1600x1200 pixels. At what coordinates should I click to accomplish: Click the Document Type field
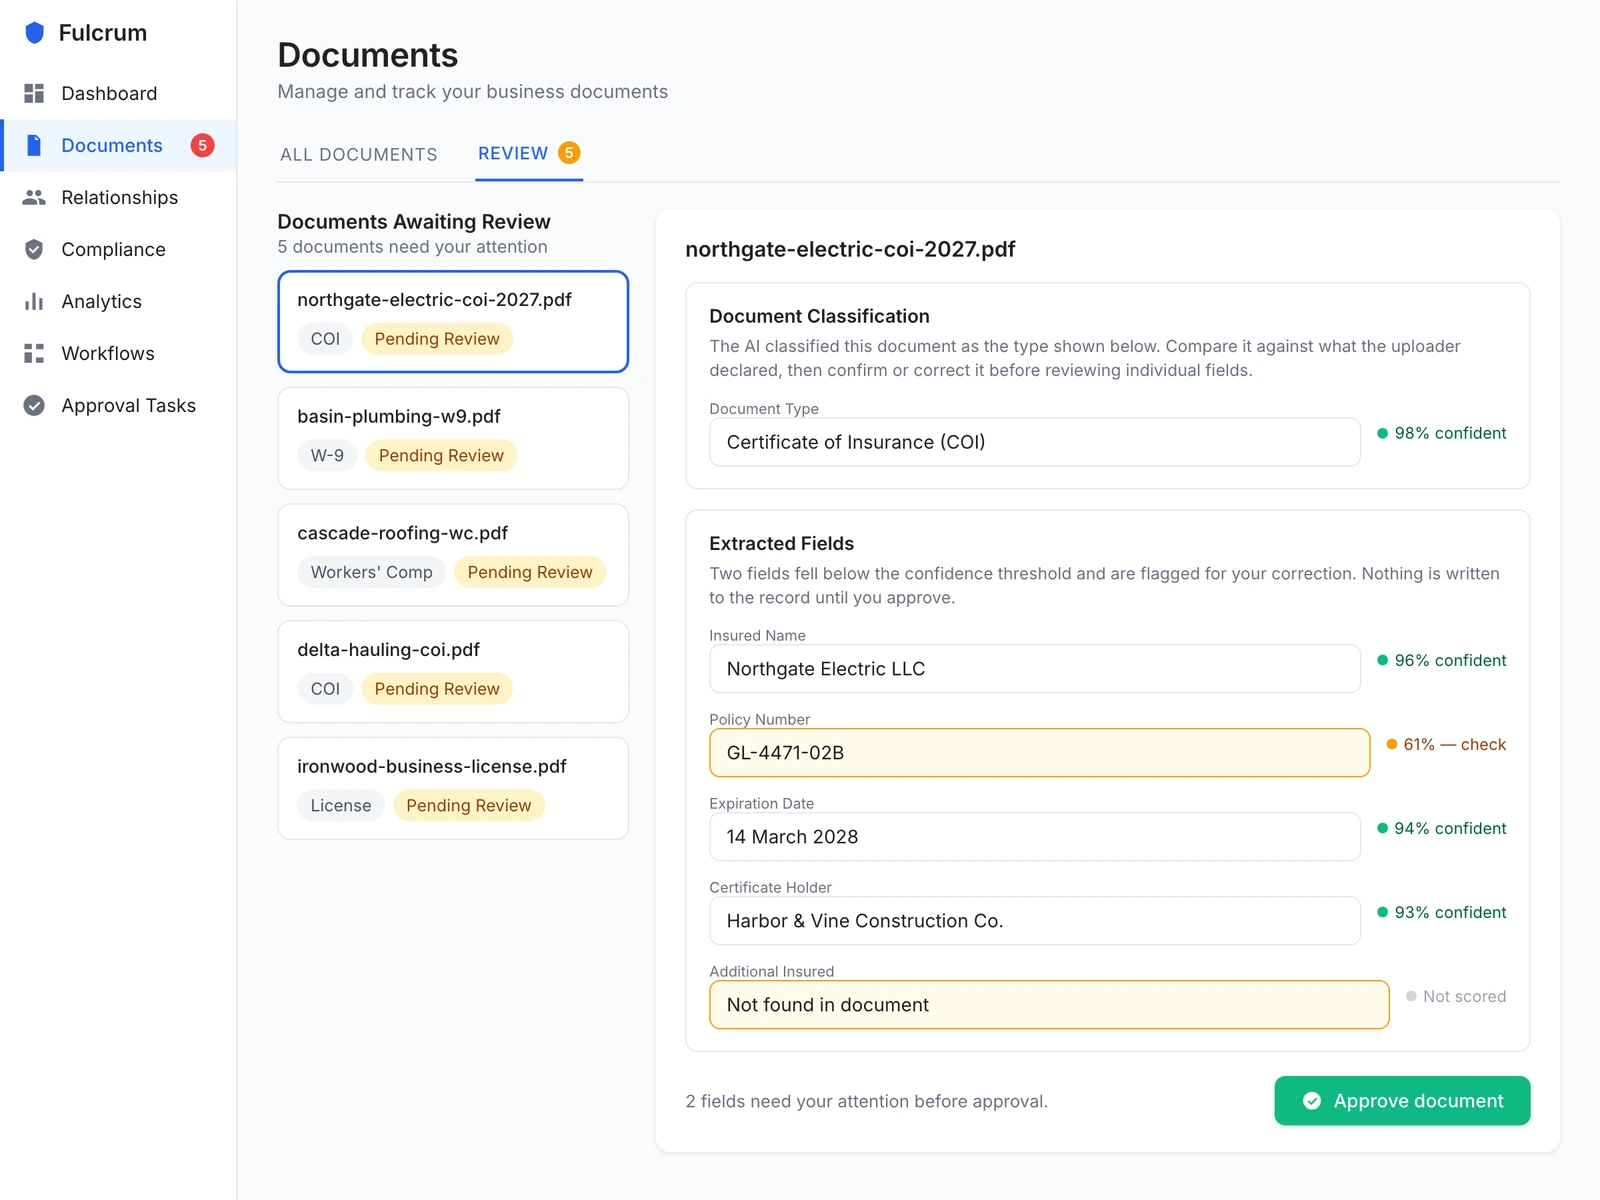pyautogui.click(x=1035, y=442)
